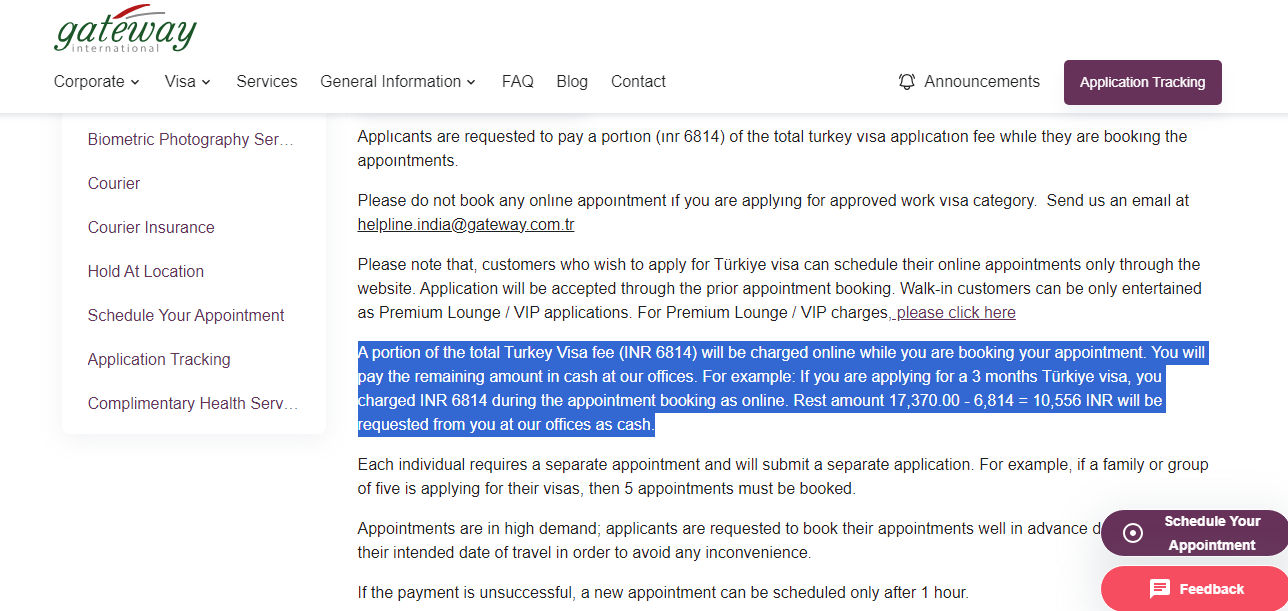The height and width of the screenshot is (611, 1288).
Task: Expand the General Information dropdown
Action: 398,82
